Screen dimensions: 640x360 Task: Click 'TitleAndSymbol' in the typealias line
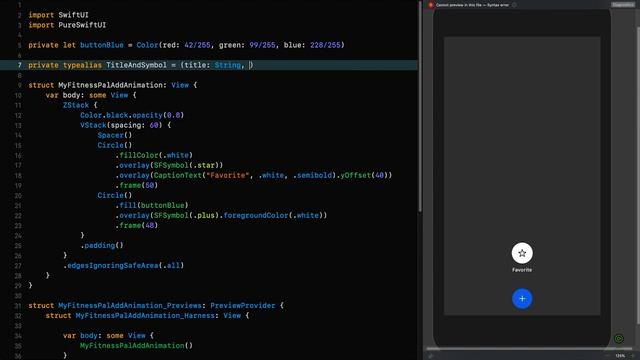[136, 65]
